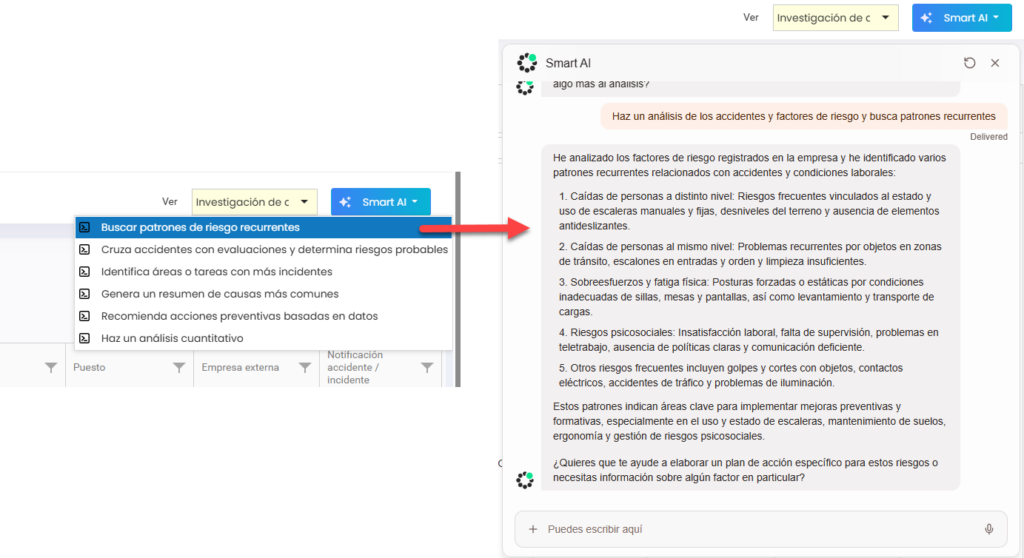Choose Identifica áreas o tareas con más incidentes
The height and width of the screenshot is (558, 1024).
click(263, 272)
